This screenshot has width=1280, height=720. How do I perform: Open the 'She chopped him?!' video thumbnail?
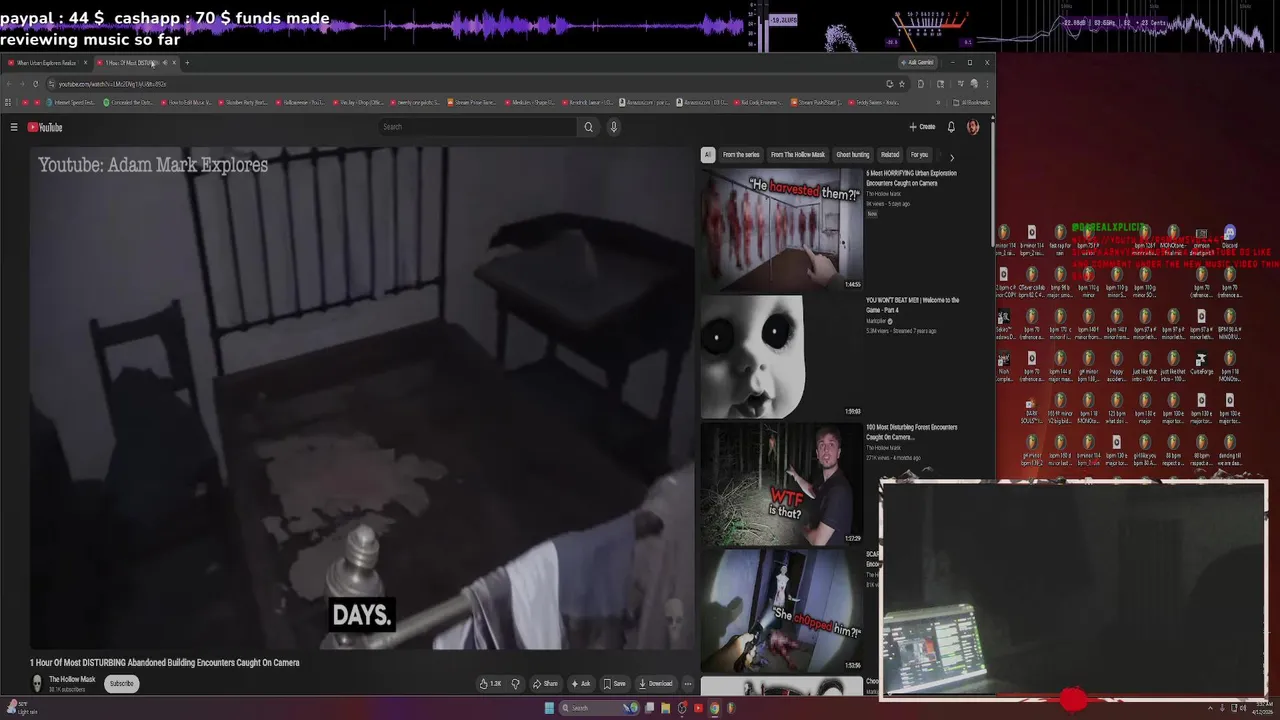[781, 610]
